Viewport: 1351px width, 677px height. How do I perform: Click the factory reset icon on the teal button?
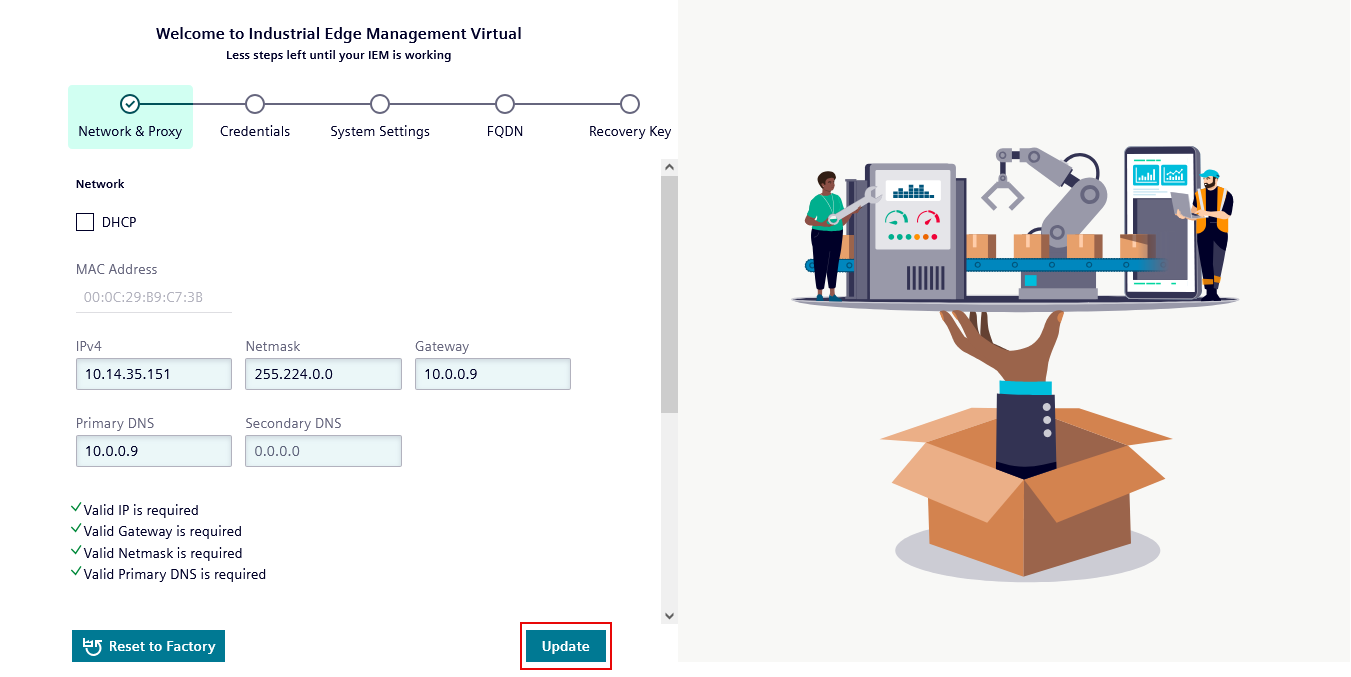tap(91, 646)
